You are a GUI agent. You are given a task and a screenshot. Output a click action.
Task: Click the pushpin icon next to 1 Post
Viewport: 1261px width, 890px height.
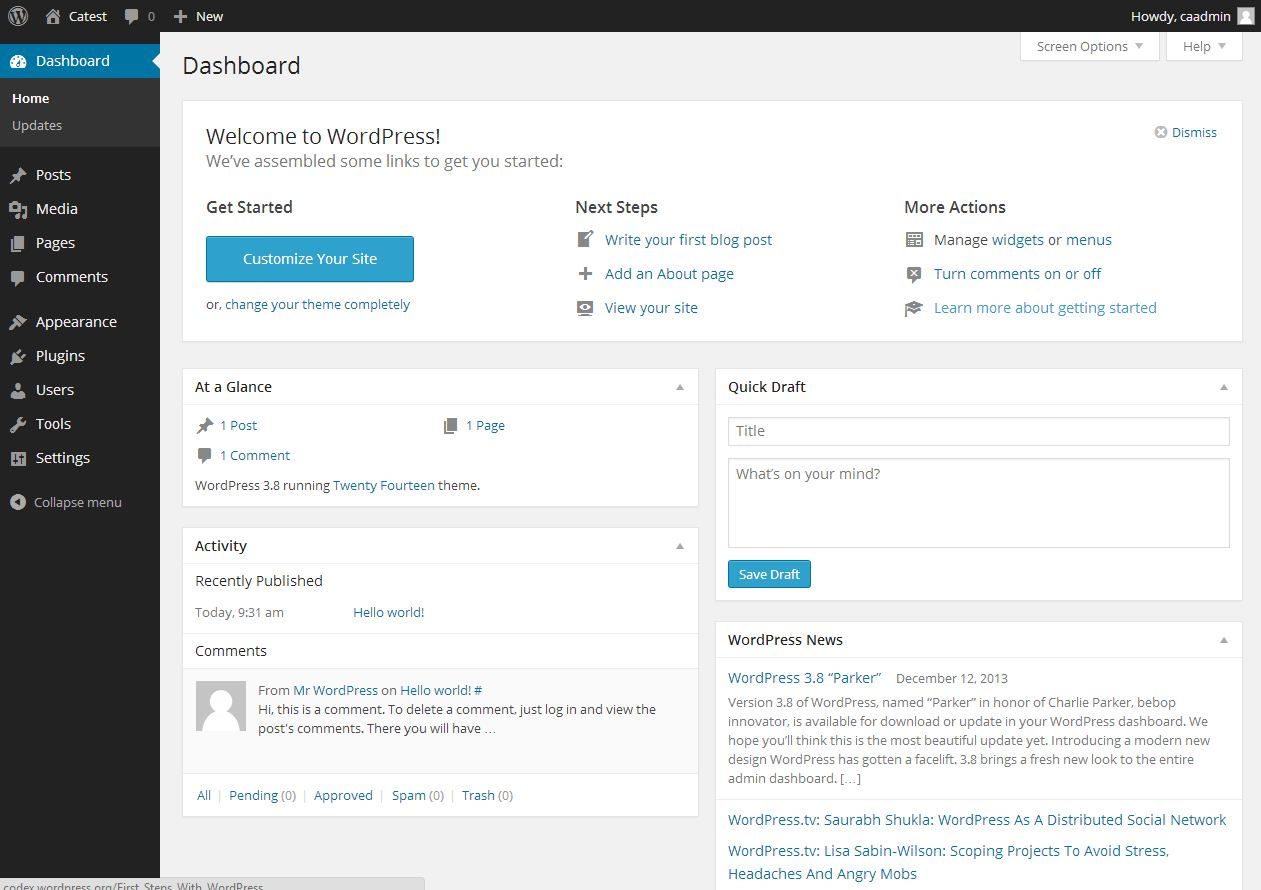point(205,426)
